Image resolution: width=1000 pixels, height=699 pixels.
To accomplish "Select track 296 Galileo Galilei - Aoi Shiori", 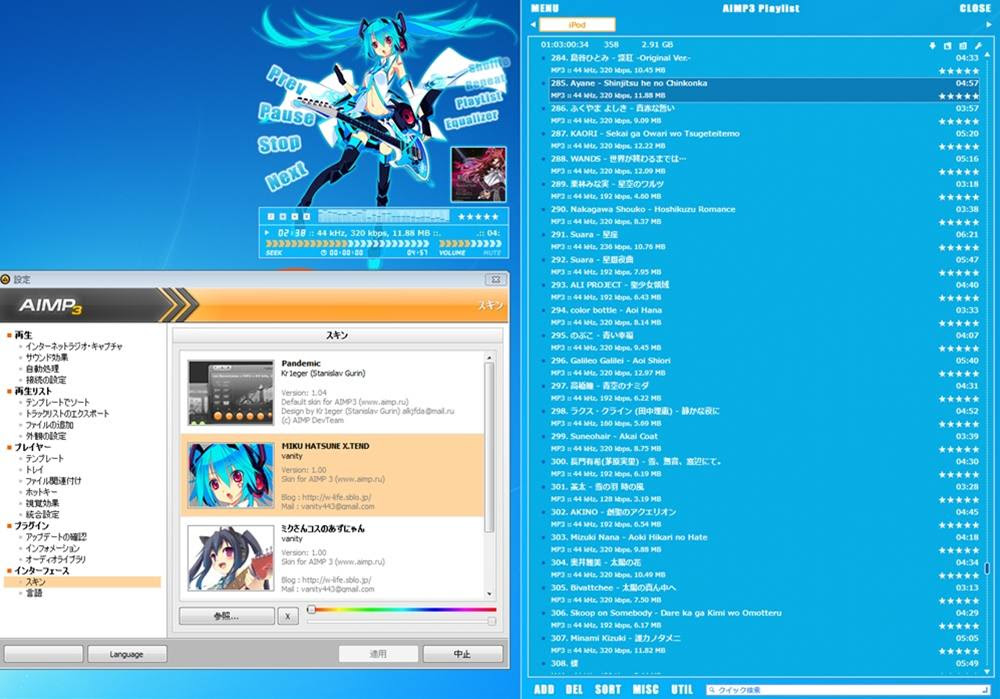I will point(764,367).
